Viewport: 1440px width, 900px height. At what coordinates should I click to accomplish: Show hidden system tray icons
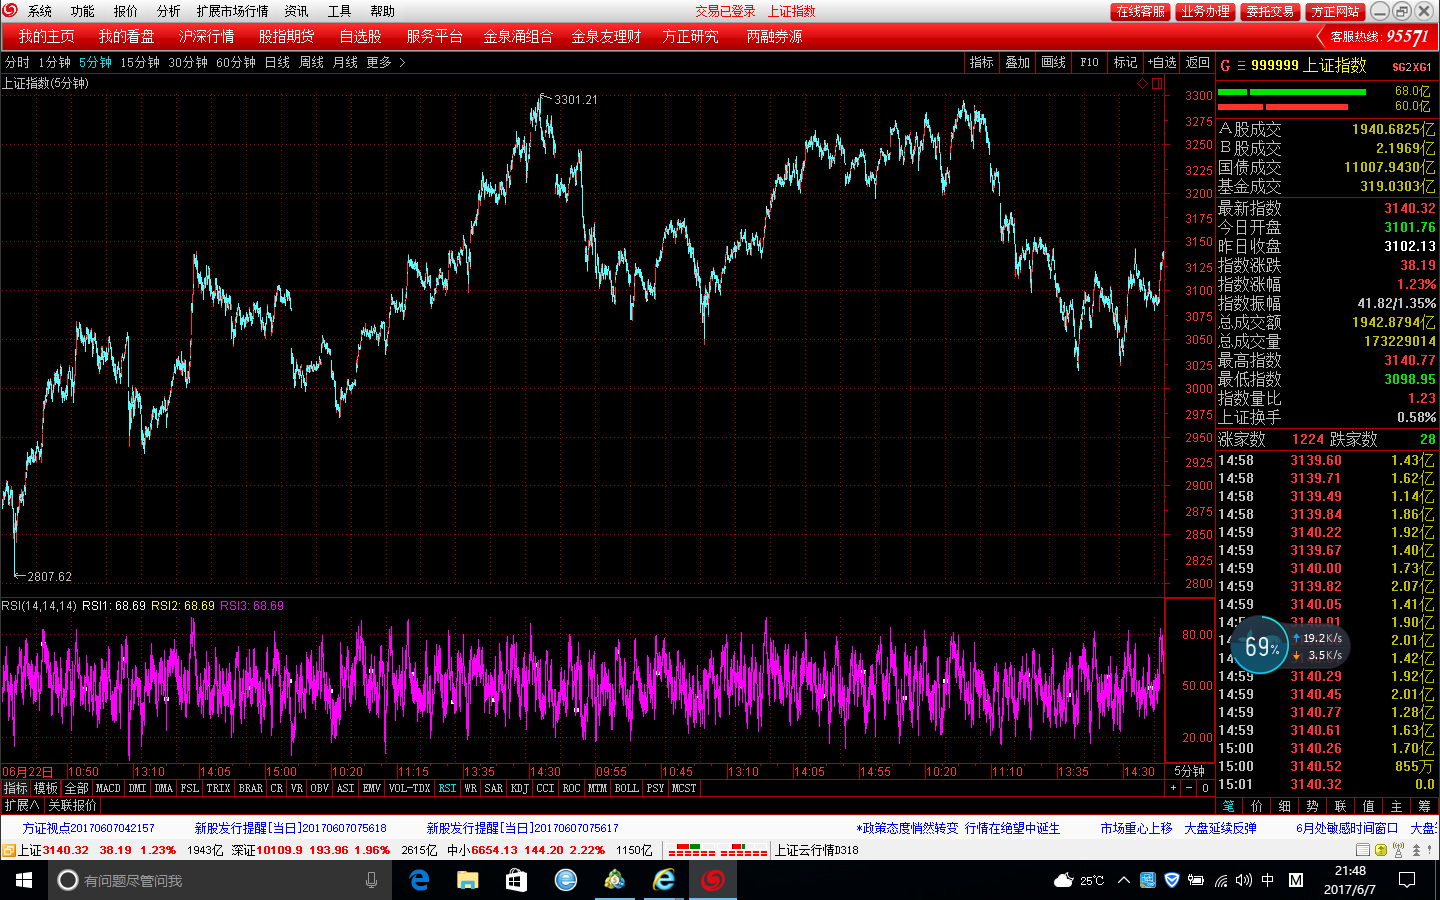1123,880
